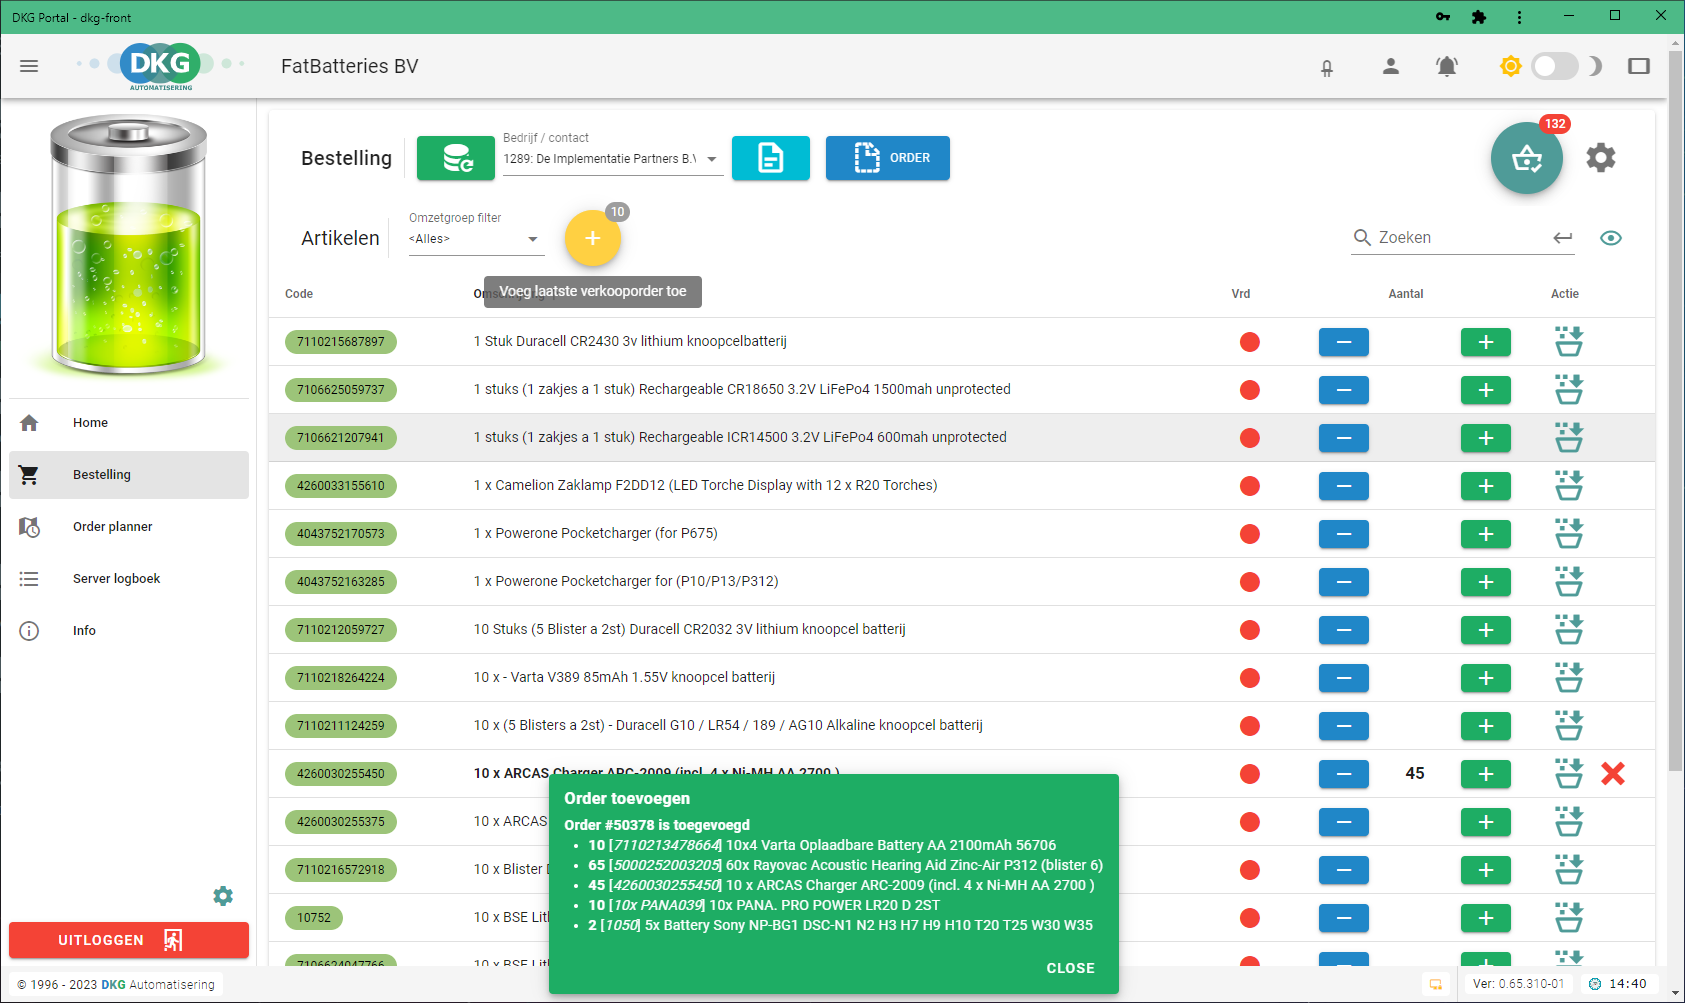Click the search enter arrow icon
This screenshot has height=1003, width=1685.
1563,238
